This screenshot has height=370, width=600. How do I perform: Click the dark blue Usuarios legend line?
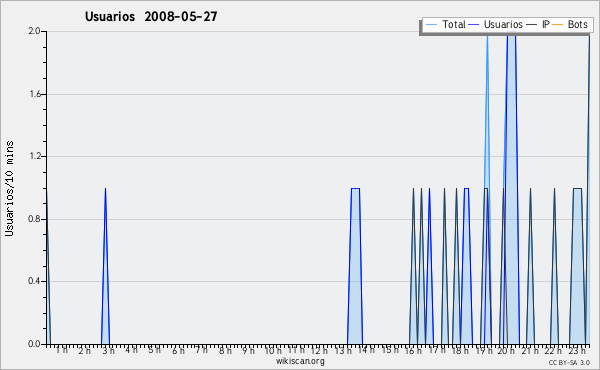[474, 25]
